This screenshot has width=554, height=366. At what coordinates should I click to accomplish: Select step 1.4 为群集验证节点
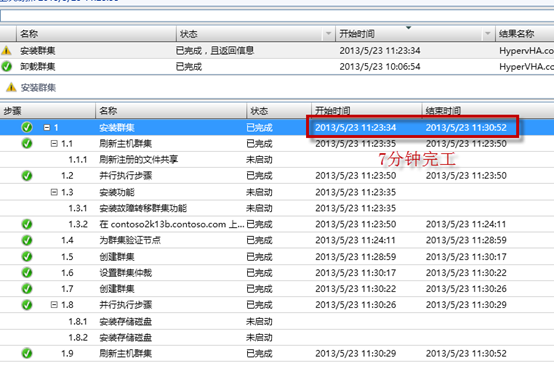pyautogui.click(x=277, y=240)
